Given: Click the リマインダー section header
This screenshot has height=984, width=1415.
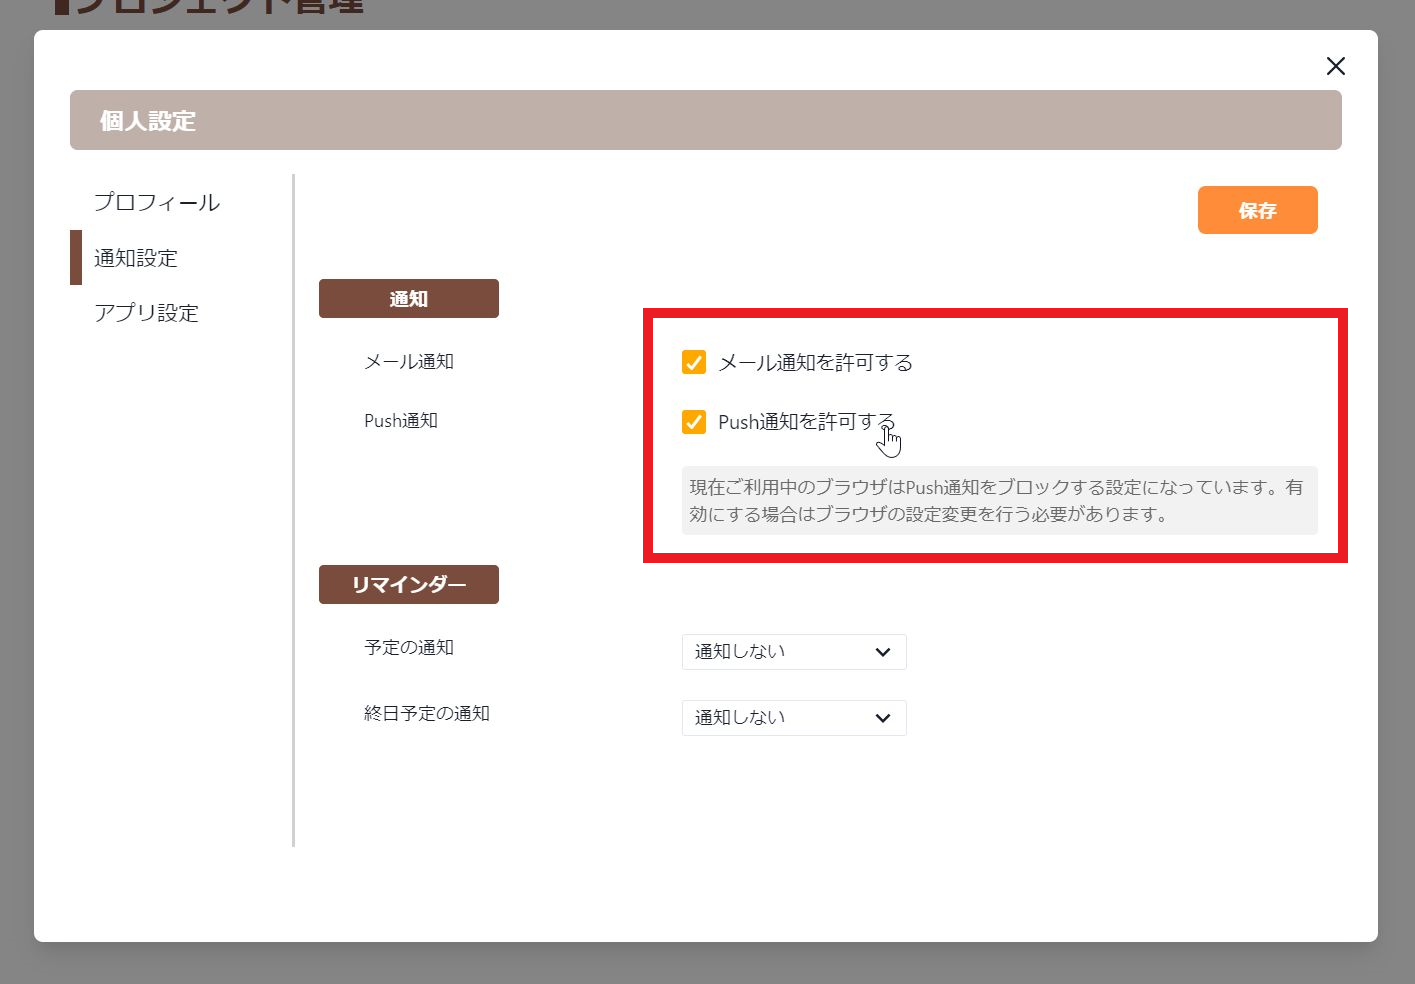Looking at the screenshot, I should (408, 584).
